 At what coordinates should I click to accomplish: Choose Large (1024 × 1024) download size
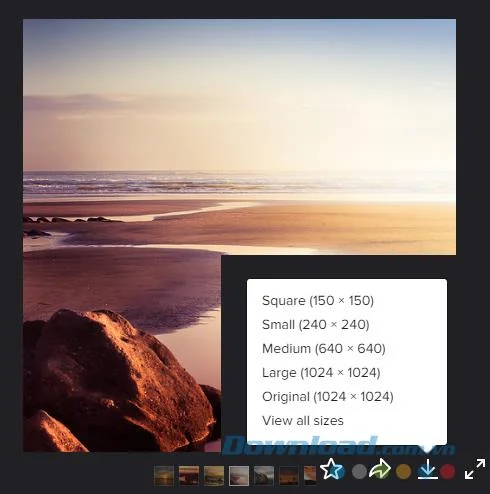click(x=321, y=373)
